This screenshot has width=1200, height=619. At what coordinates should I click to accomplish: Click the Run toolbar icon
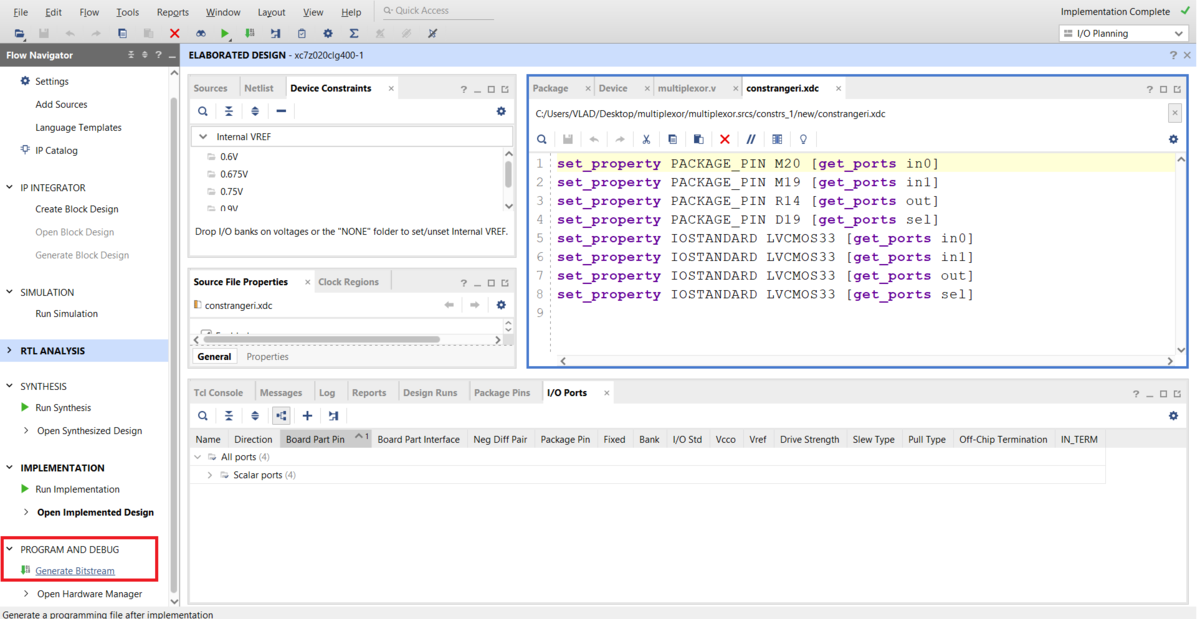pyautogui.click(x=224, y=33)
